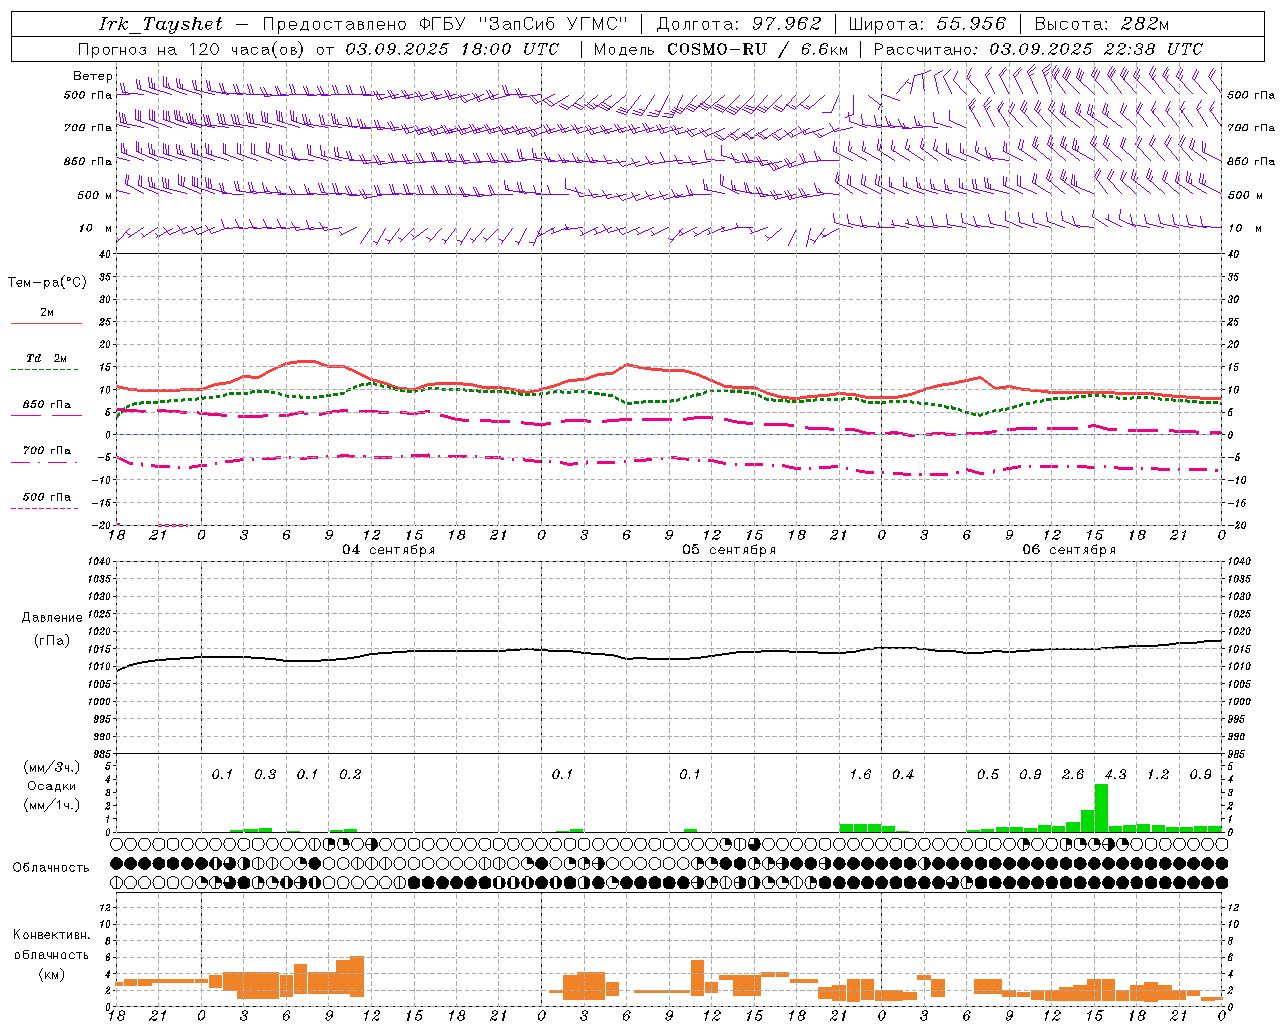Click the (мм/1ч.) precipitation unit label
This screenshot has height=1024, width=1280.
(51, 805)
